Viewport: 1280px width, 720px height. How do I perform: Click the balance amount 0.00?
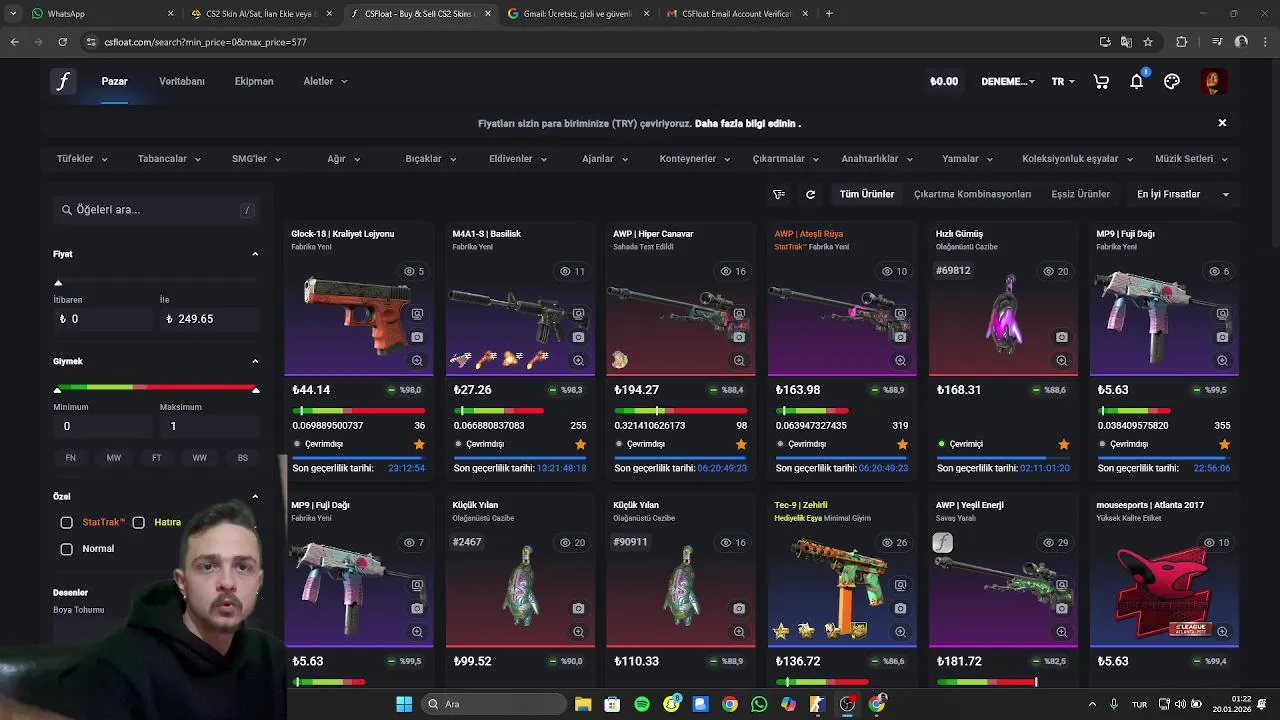point(944,82)
